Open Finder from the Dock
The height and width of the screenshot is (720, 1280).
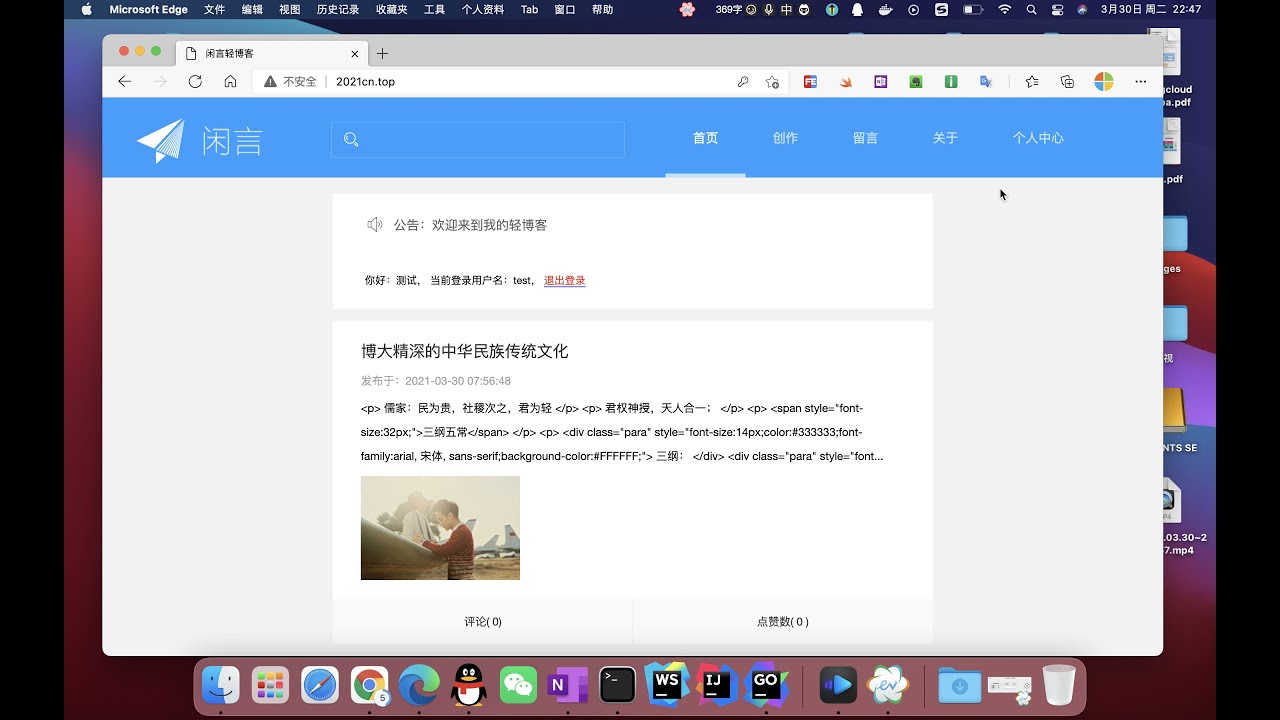[x=221, y=685]
